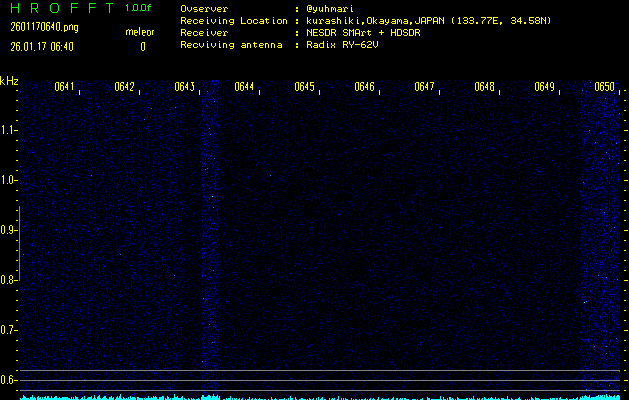Click the 0648 time marker
Viewport: 629px width, 400px height.
point(484,87)
